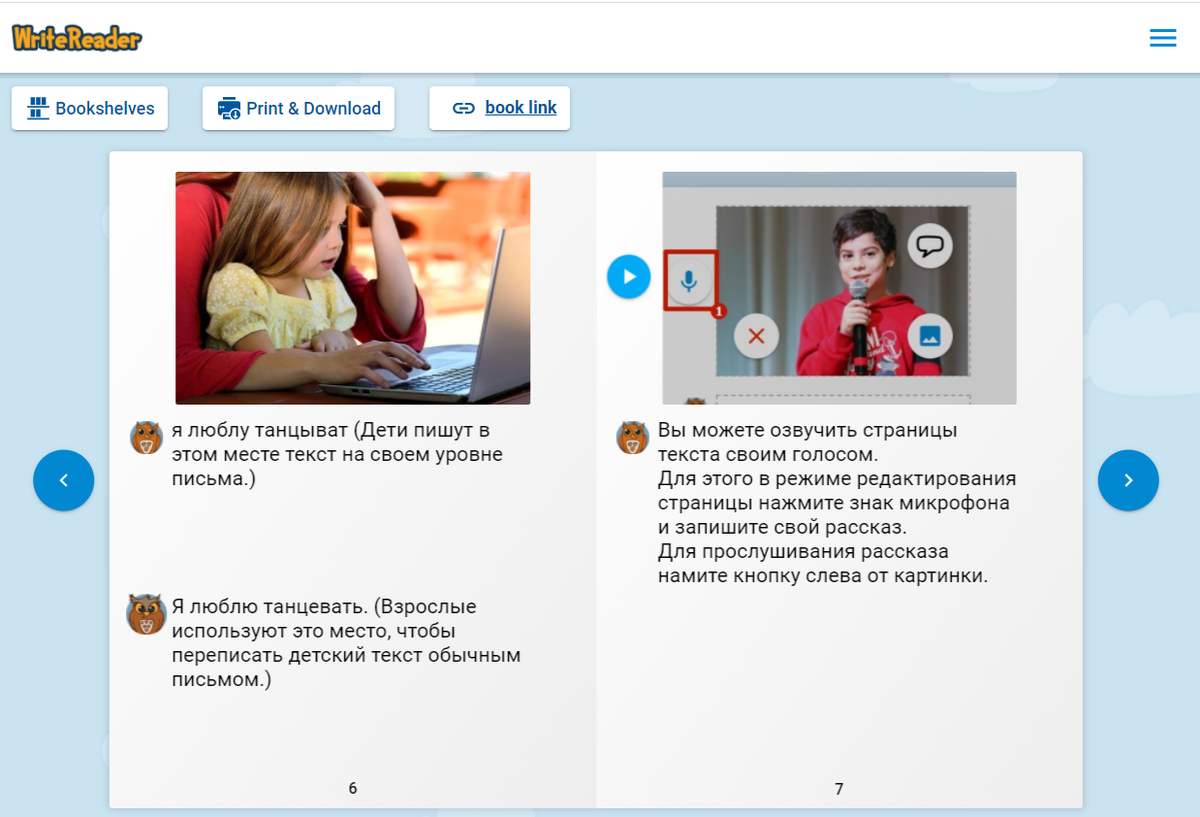This screenshot has width=1200, height=817.
Task: Click the Print & Download button
Action: tap(298, 107)
